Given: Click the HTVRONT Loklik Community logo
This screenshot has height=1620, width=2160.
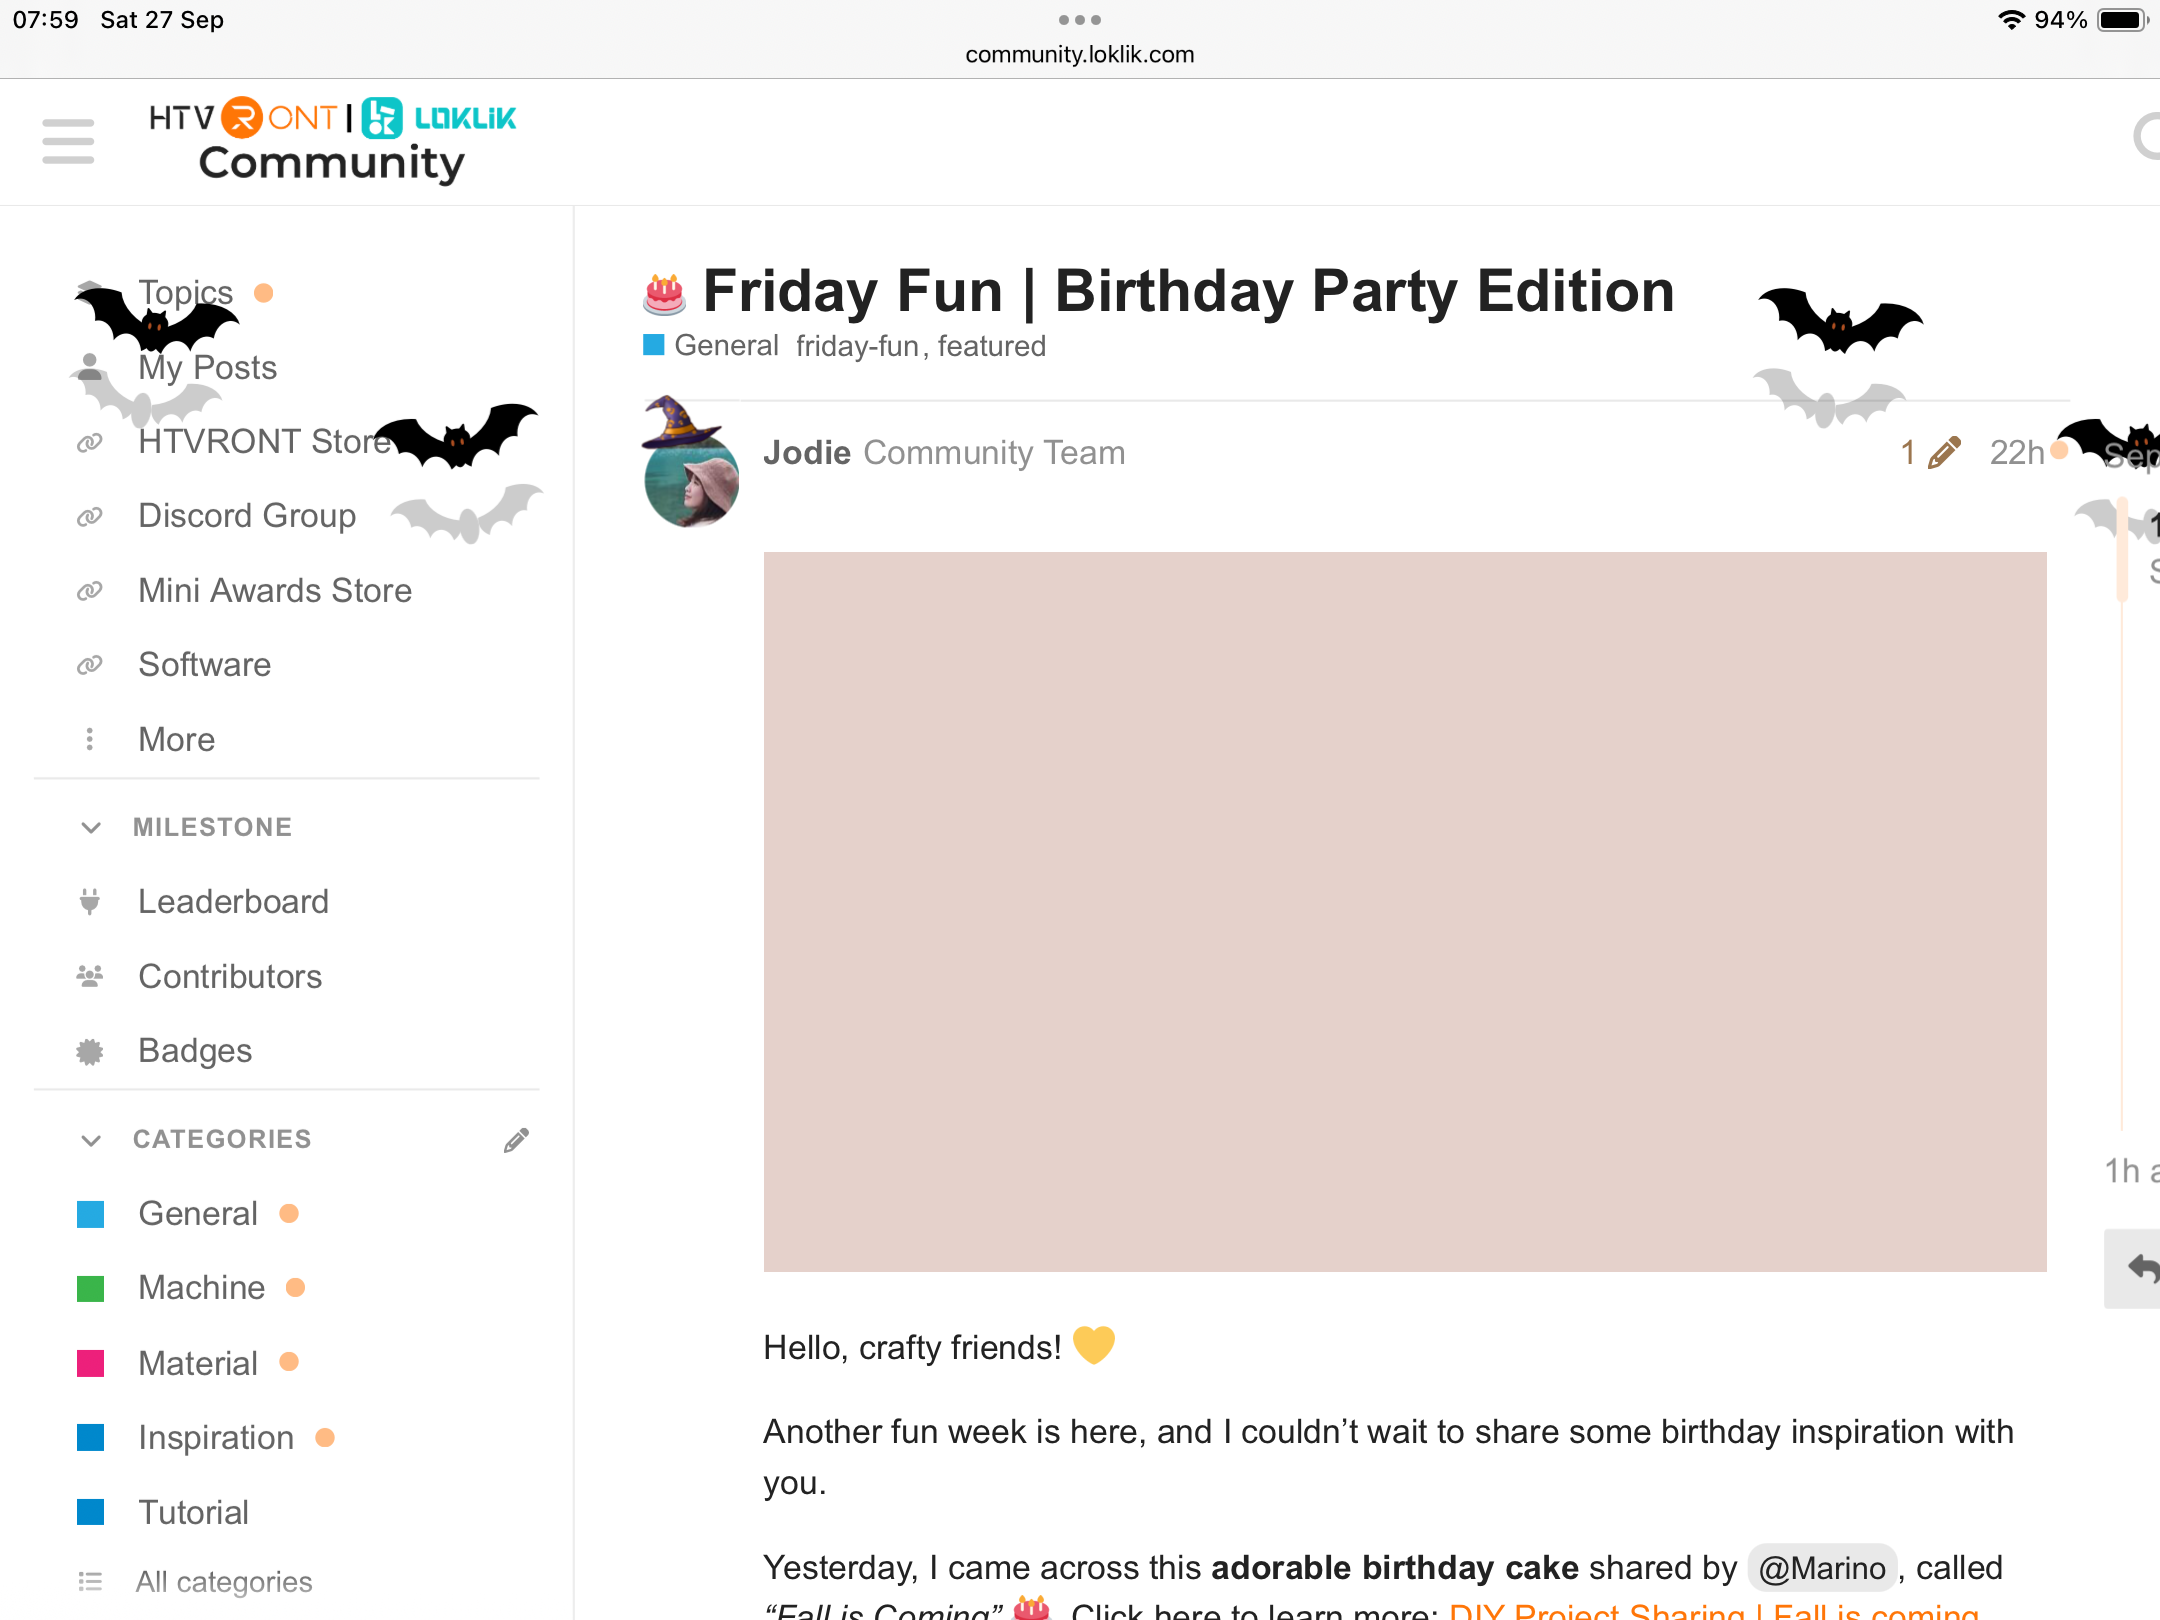Looking at the screenshot, I should pos(332,141).
